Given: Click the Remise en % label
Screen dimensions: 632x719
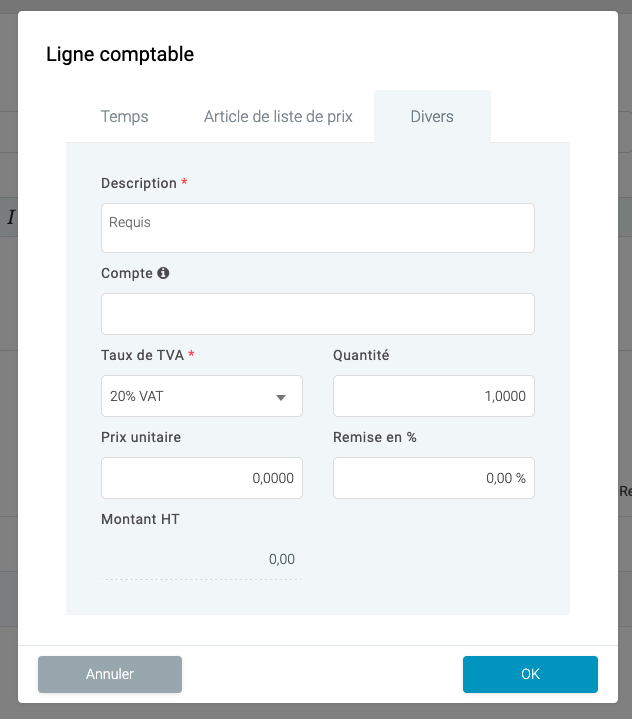Looking at the screenshot, I should (375, 437).
